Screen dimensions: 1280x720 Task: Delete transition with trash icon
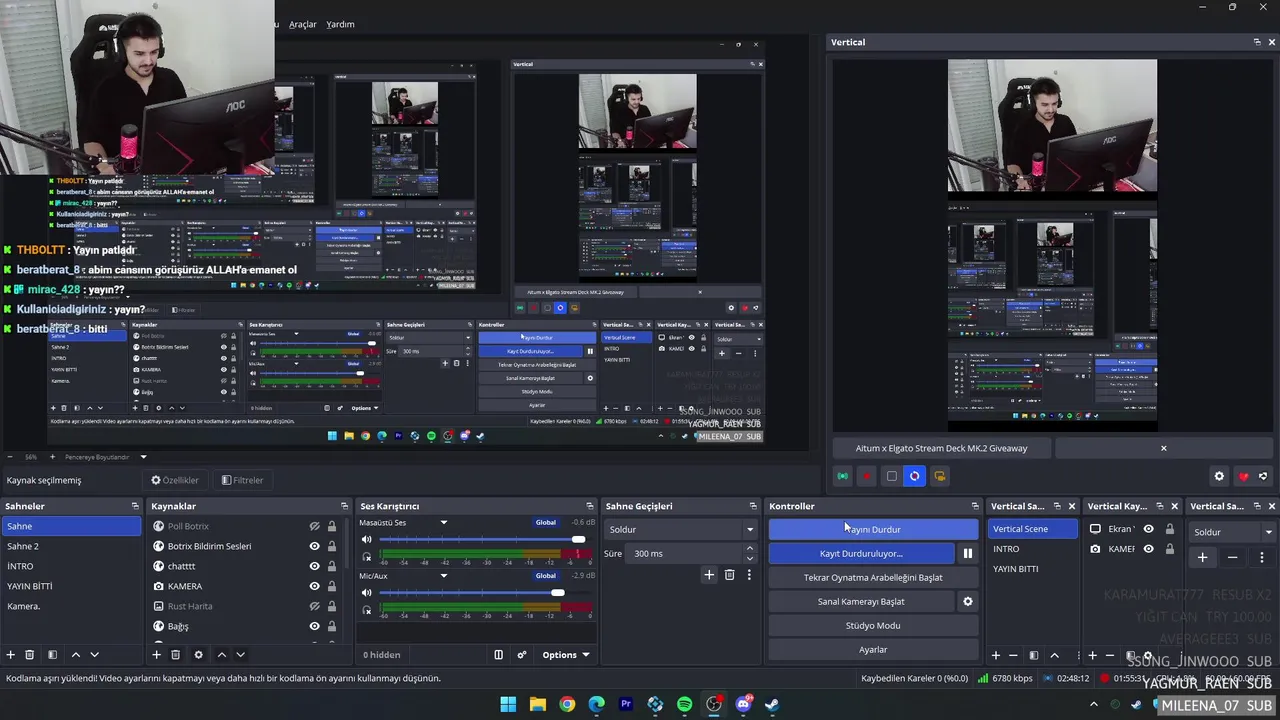click(729, 575)
